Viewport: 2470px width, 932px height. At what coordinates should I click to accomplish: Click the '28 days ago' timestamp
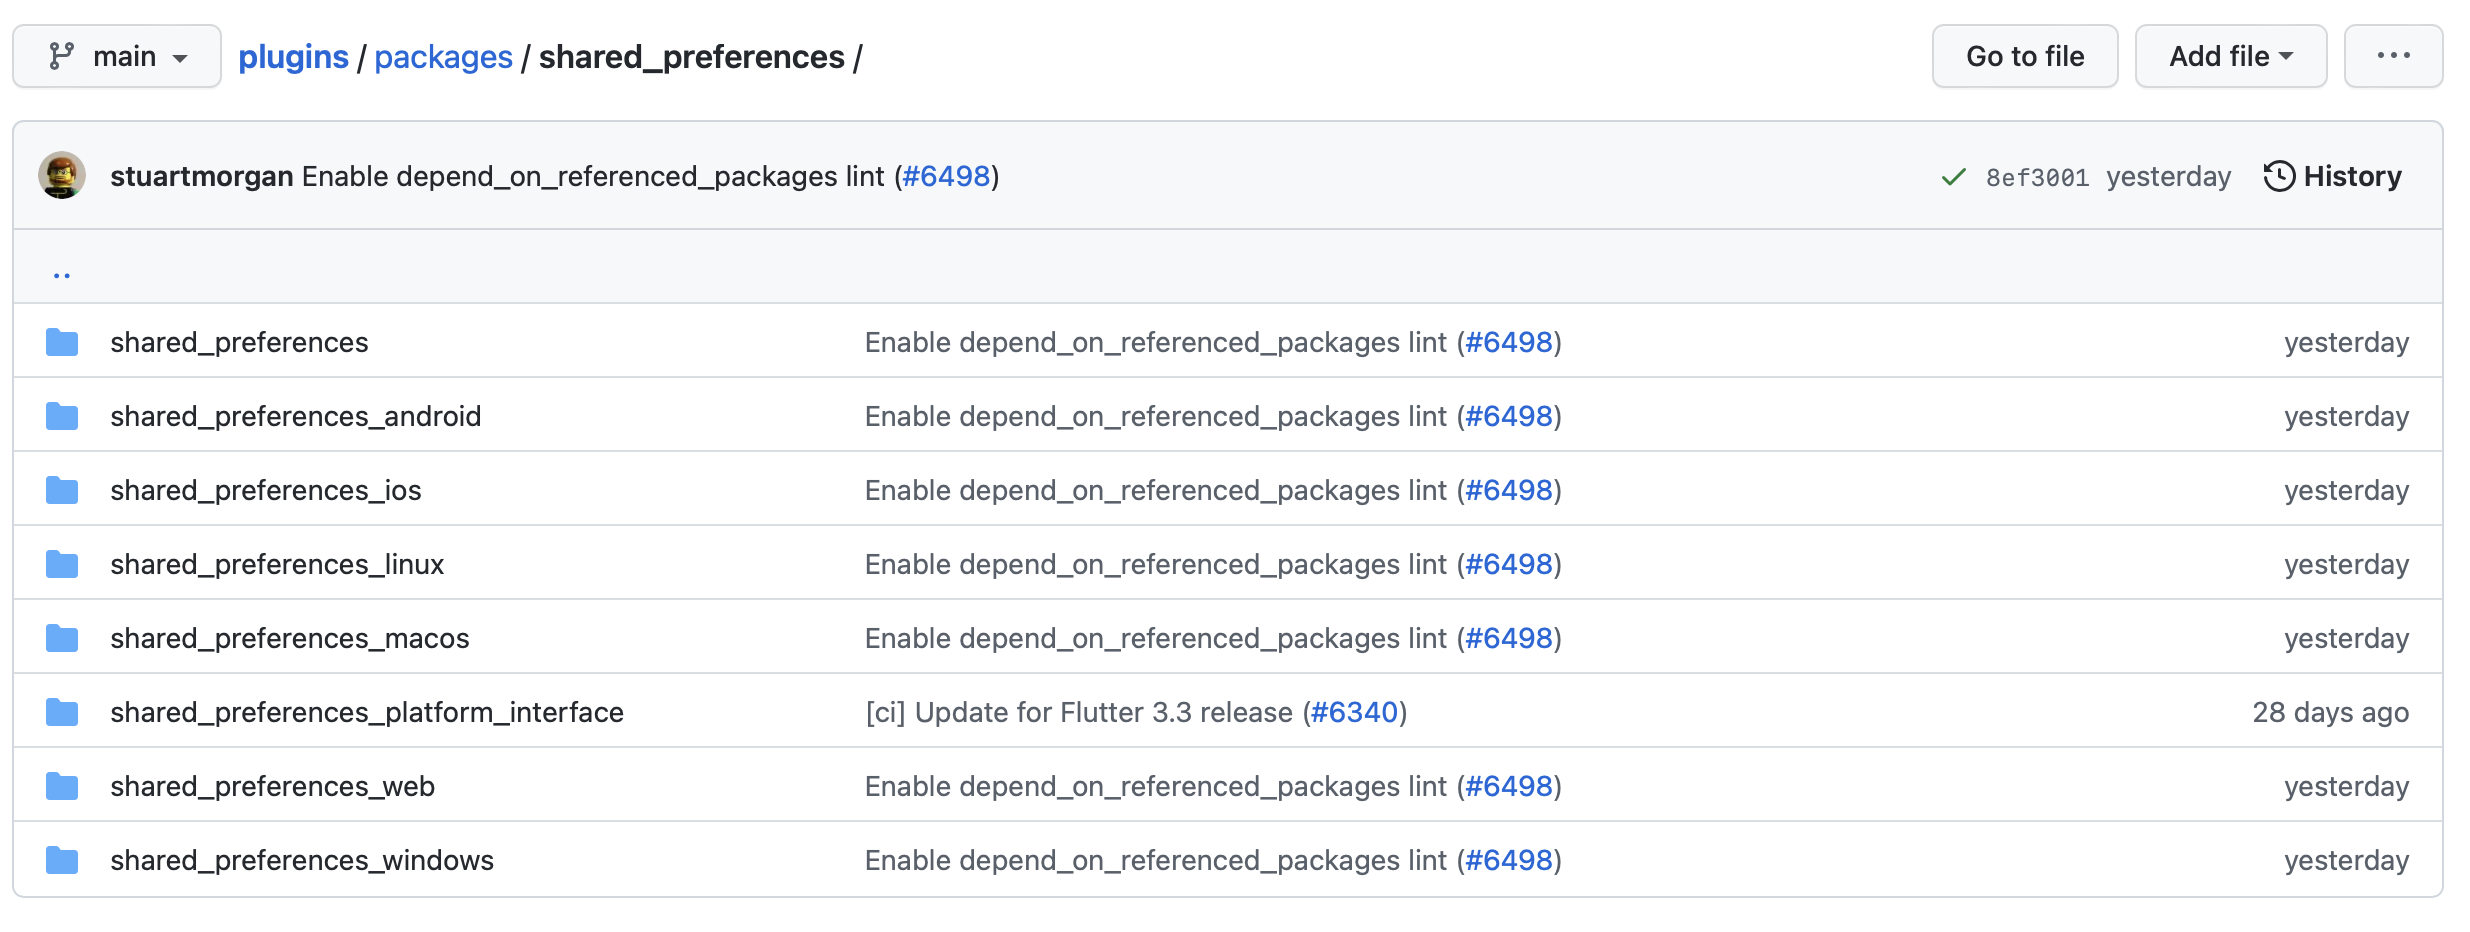click(x=2330, y=712)
